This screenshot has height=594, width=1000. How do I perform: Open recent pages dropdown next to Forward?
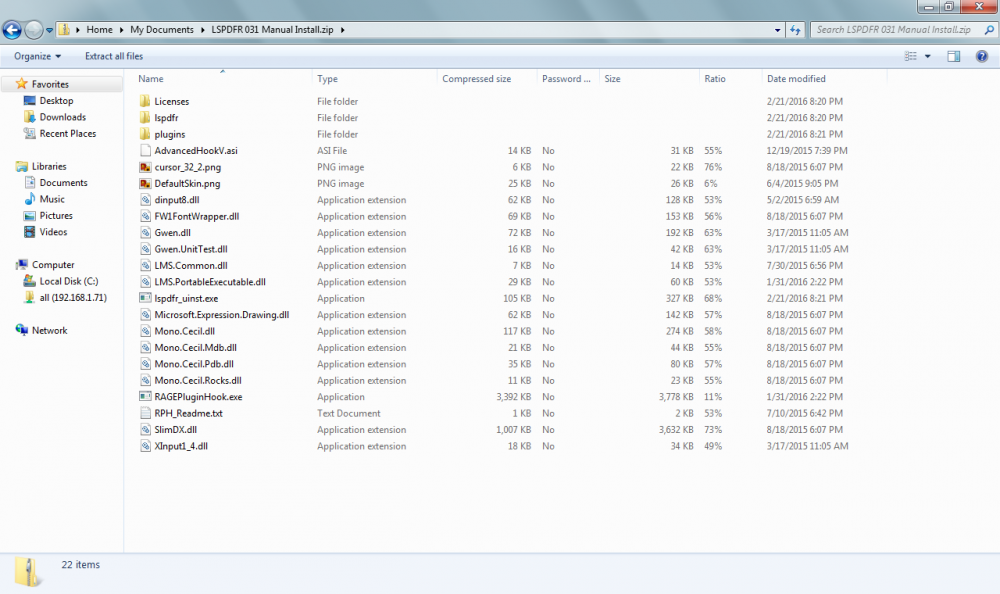[x=49, y=30]
